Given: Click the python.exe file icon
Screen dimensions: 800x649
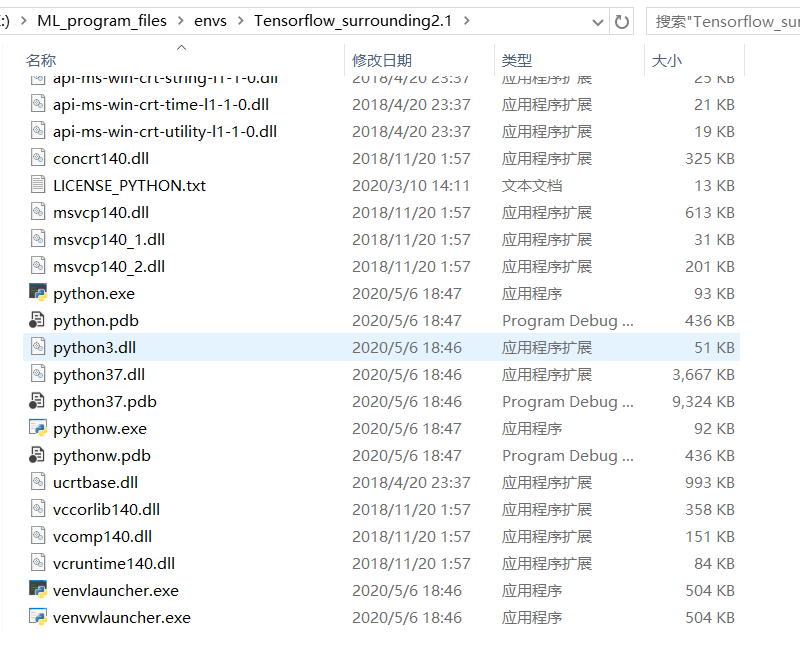Looking at the screenshot, I should click(x=38, y=292).
